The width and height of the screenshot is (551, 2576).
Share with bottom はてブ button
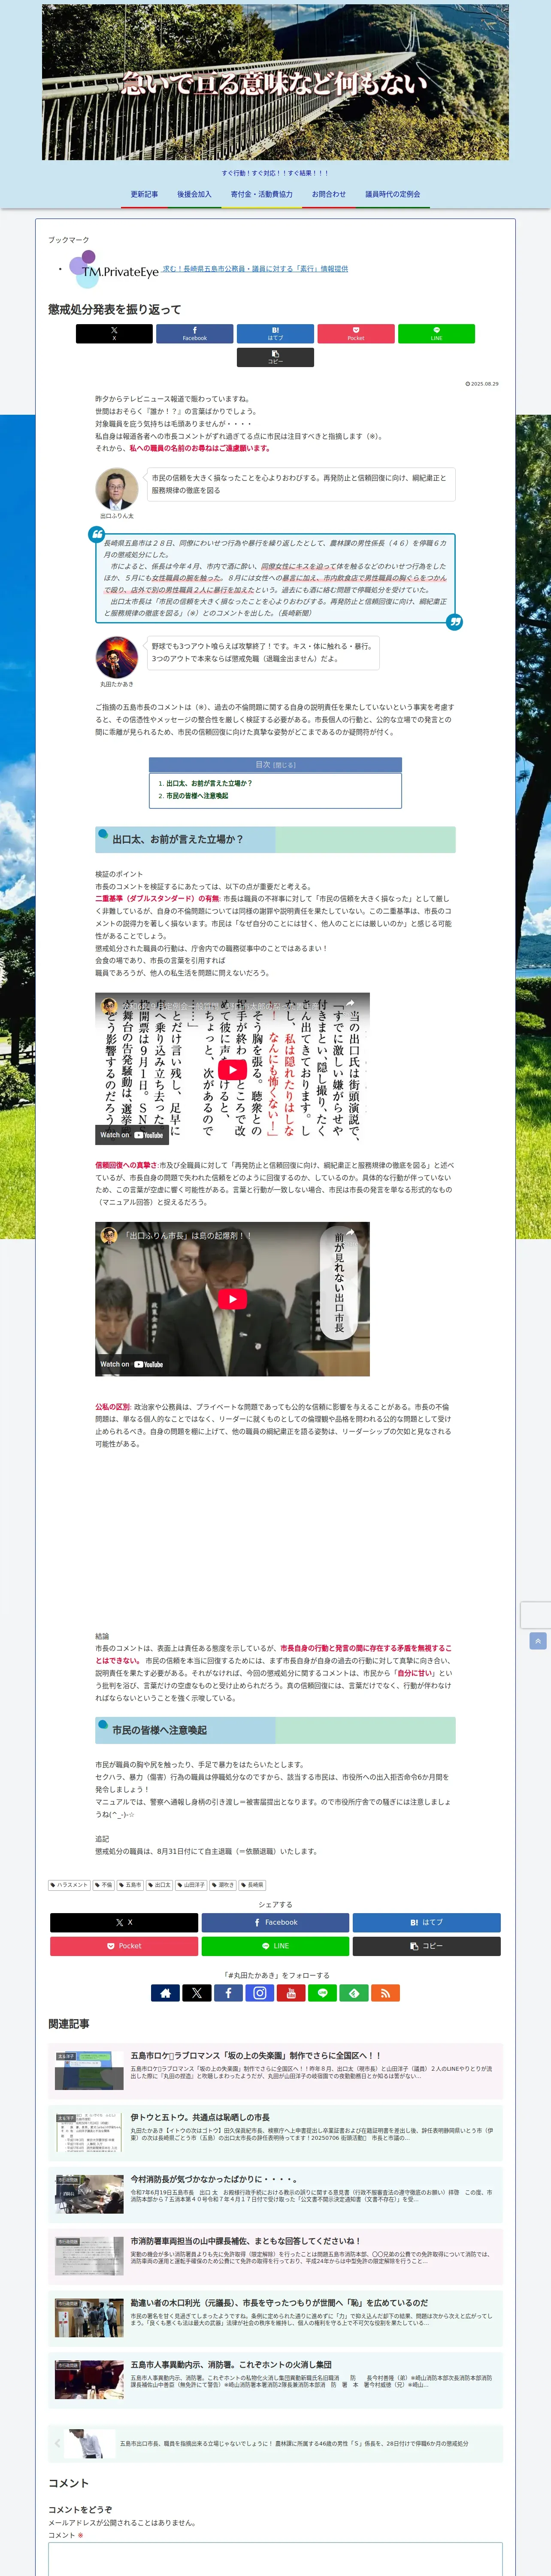[x=427, y=1922]
